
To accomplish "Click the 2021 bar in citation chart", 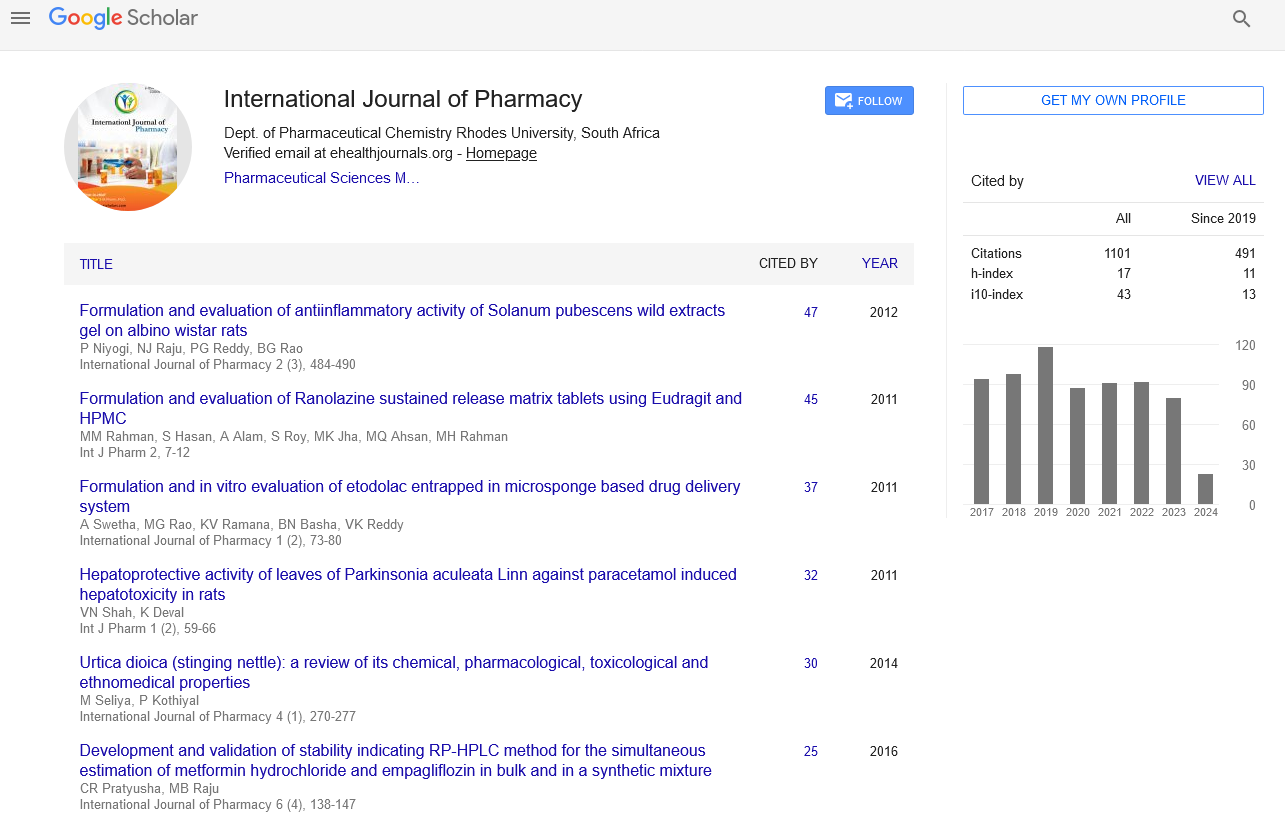I will 1109,443.
